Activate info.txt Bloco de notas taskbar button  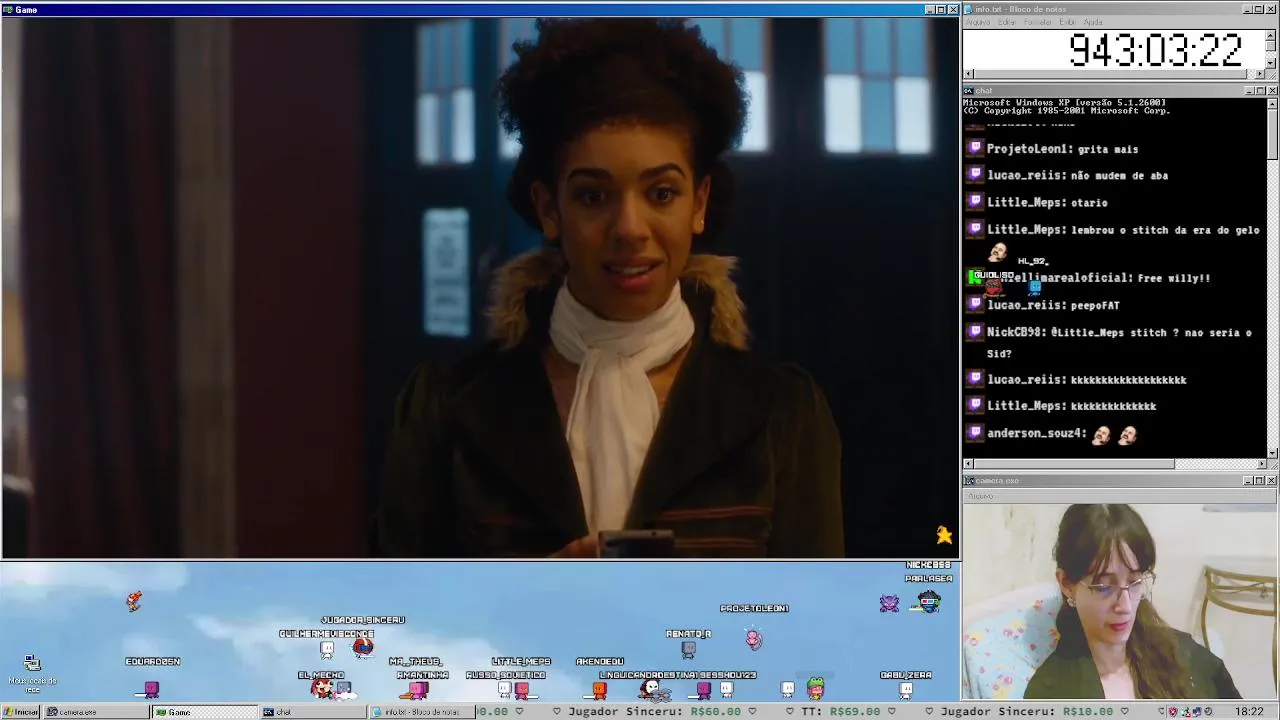pos(421,712)
